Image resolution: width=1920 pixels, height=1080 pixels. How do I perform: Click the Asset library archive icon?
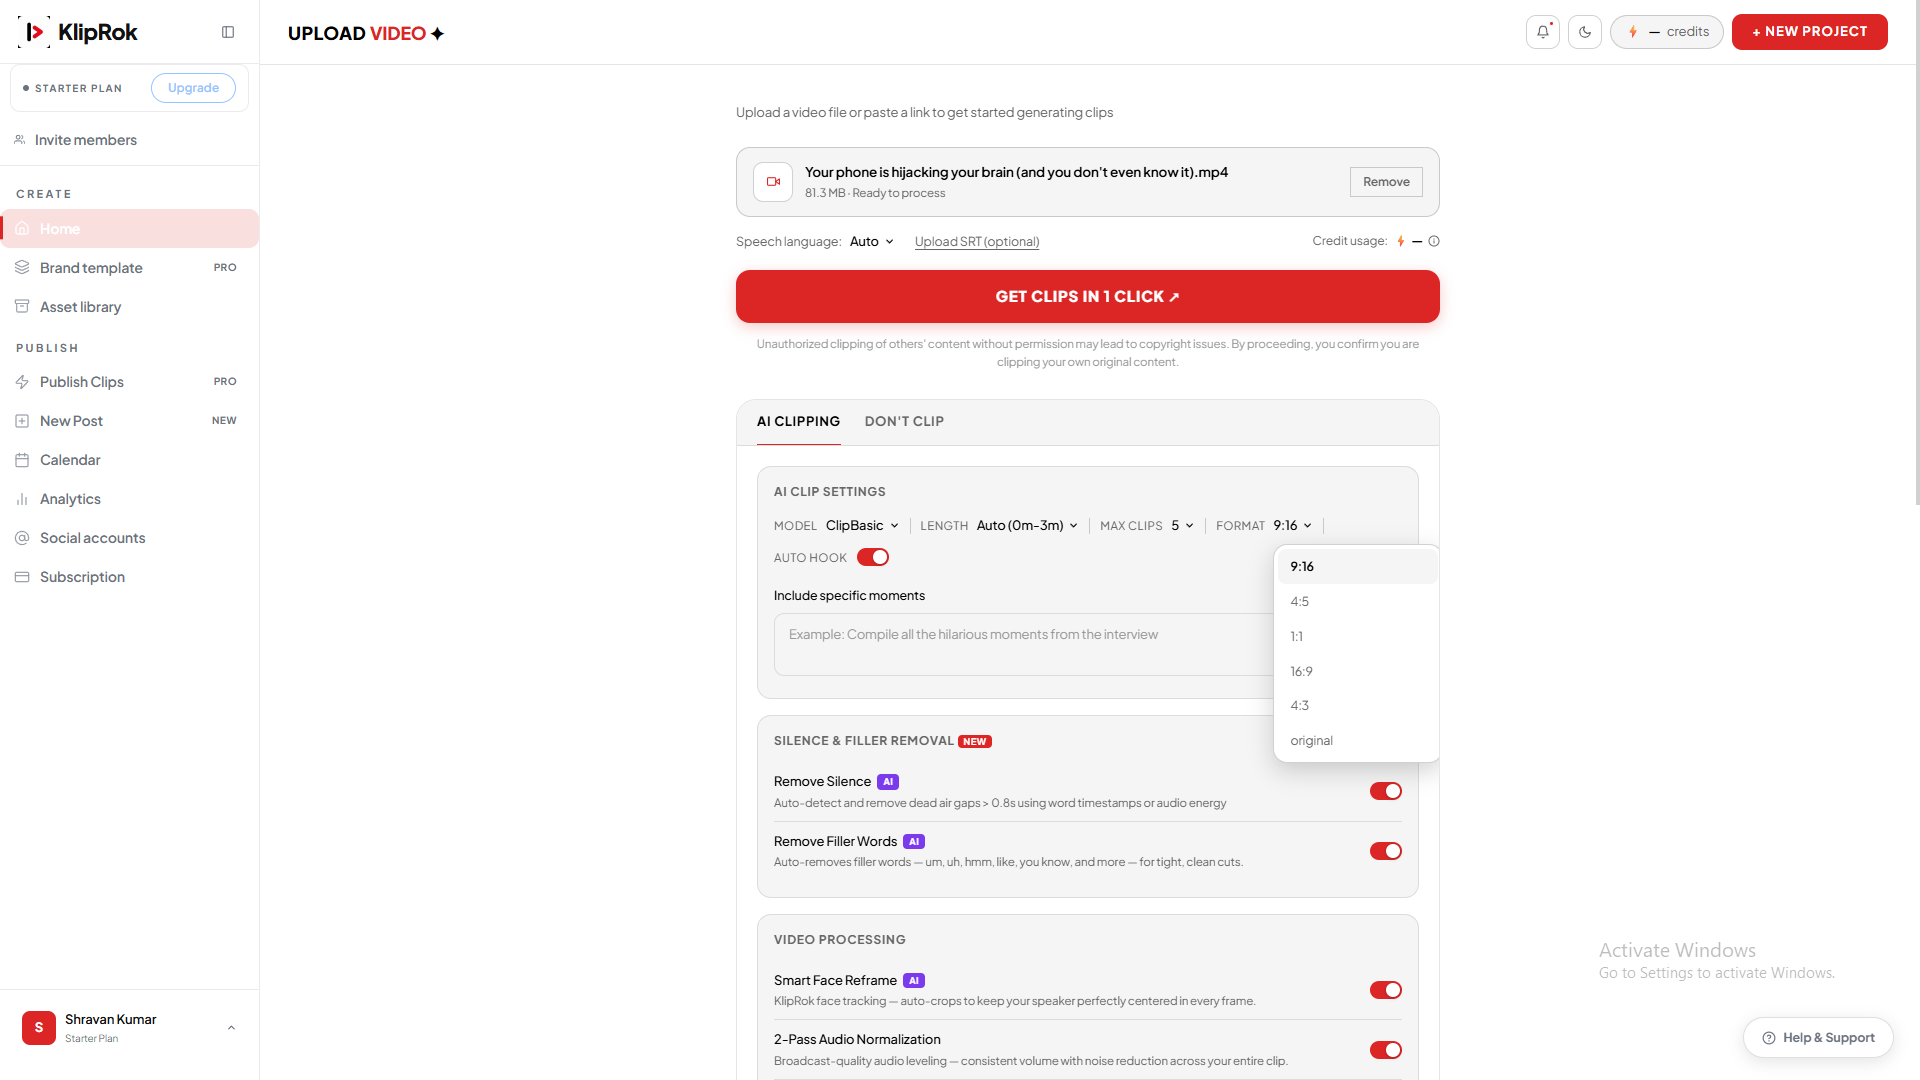tap(22, 307)
